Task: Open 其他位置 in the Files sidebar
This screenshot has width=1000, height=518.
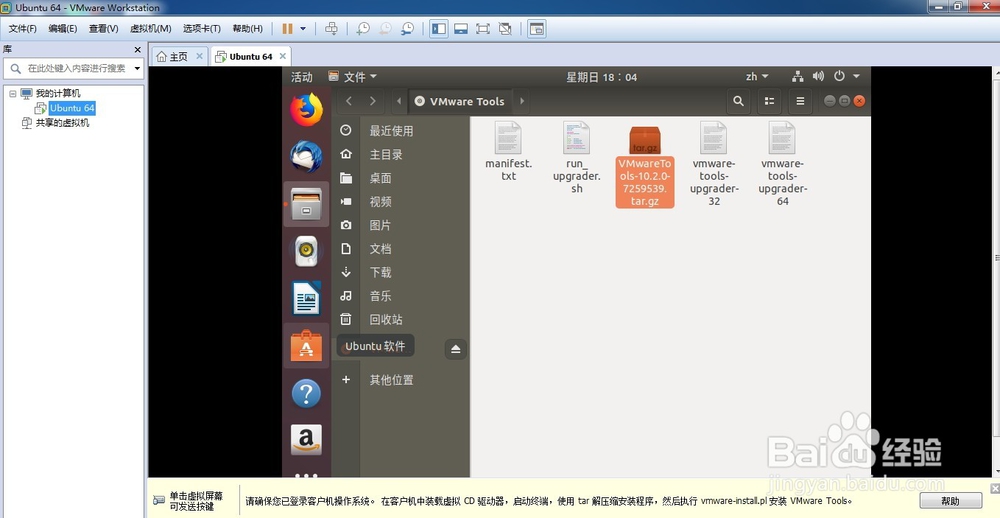Action: click(x=401, y=380)
